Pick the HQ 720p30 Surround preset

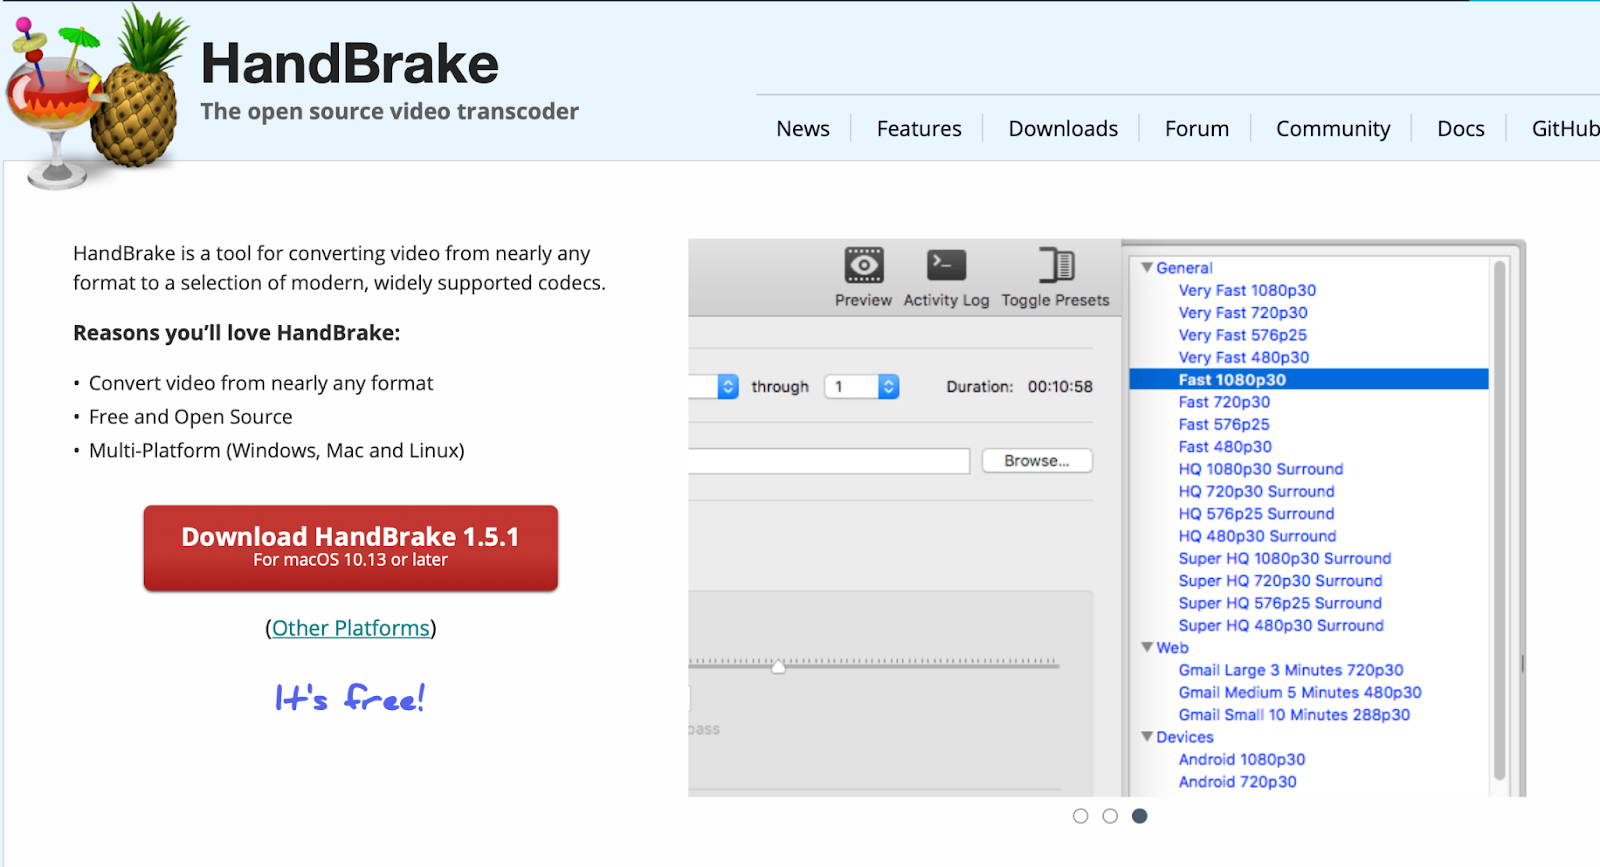(x=1256, y=491)
